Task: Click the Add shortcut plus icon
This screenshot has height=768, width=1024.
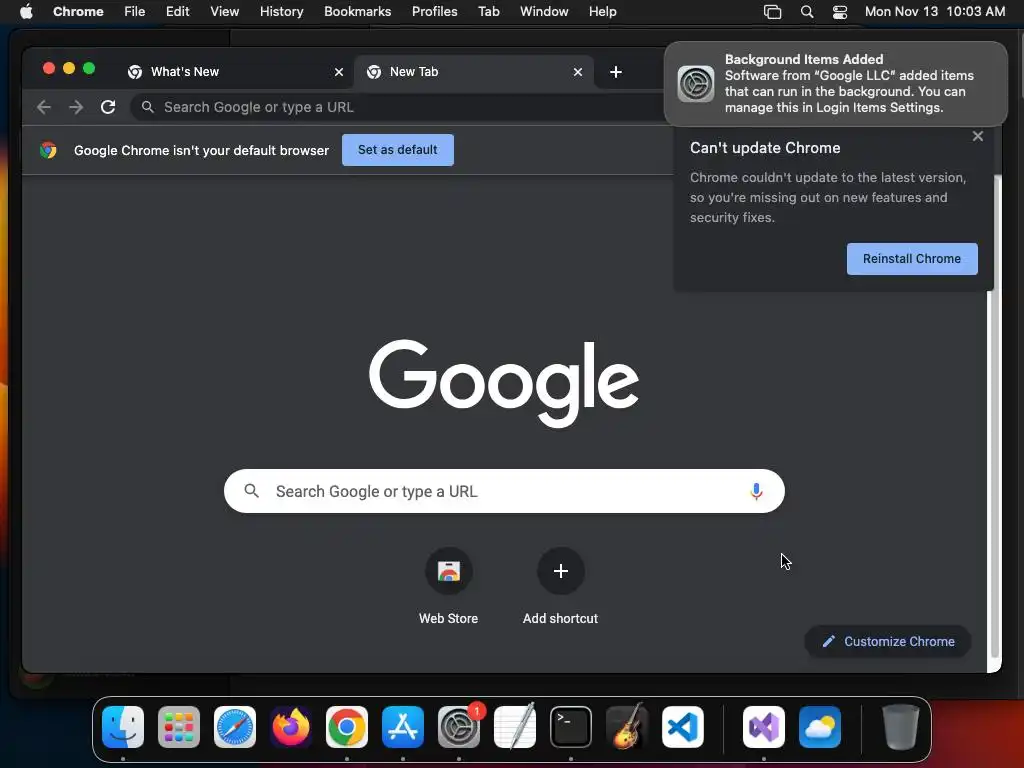Action: click(x=560, y=571)
